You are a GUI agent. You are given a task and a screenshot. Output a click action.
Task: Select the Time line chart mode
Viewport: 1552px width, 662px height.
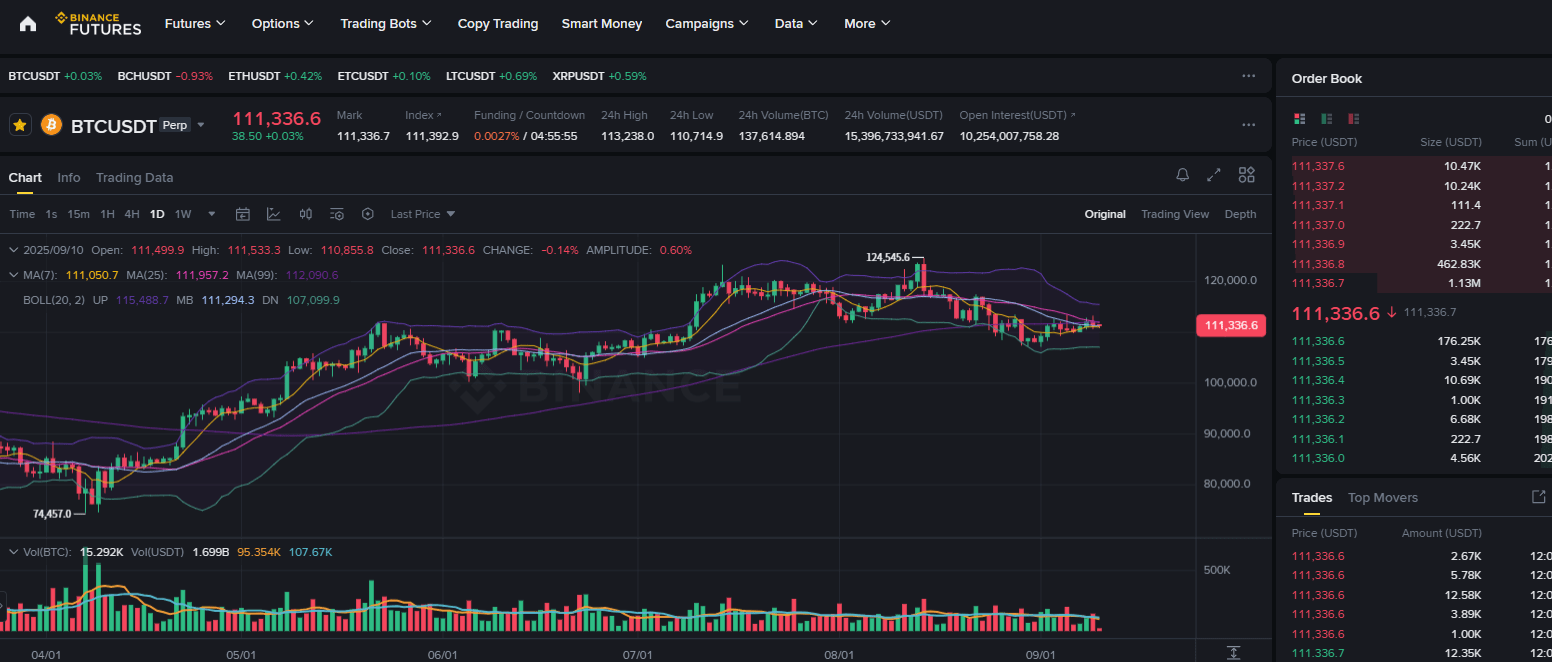point(22,214)
